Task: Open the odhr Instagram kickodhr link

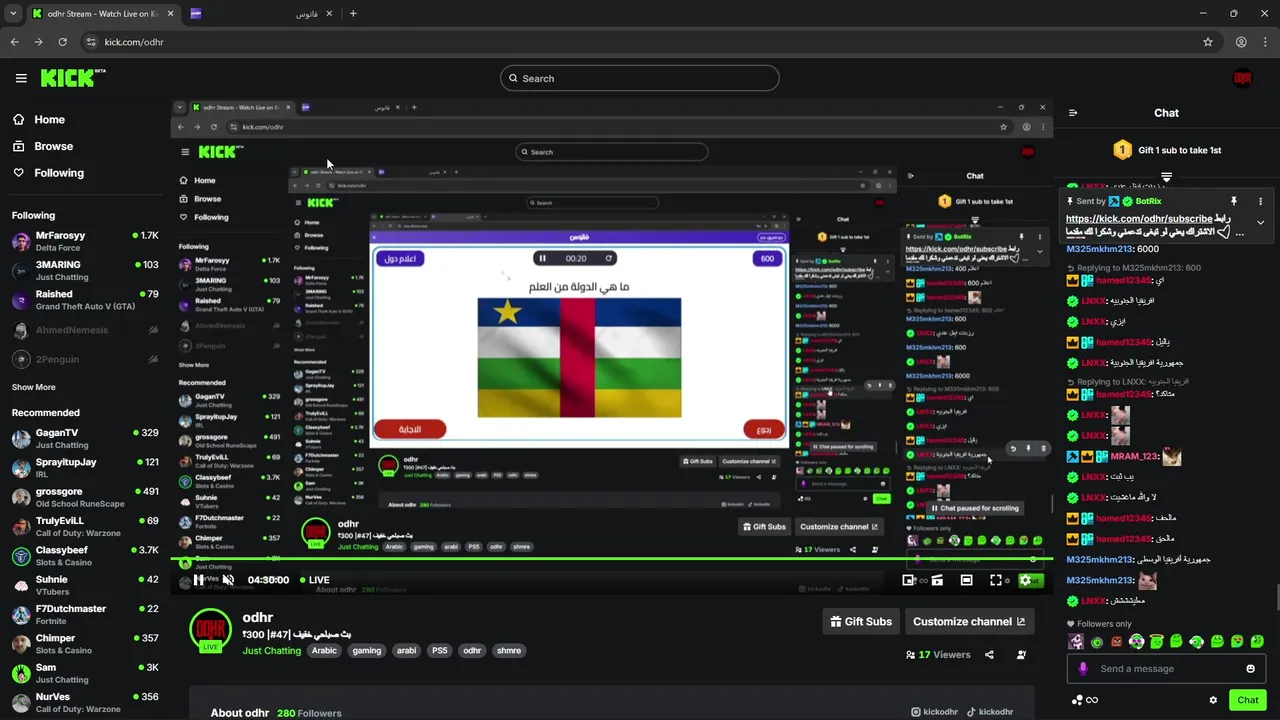Action: click(934, 712)
